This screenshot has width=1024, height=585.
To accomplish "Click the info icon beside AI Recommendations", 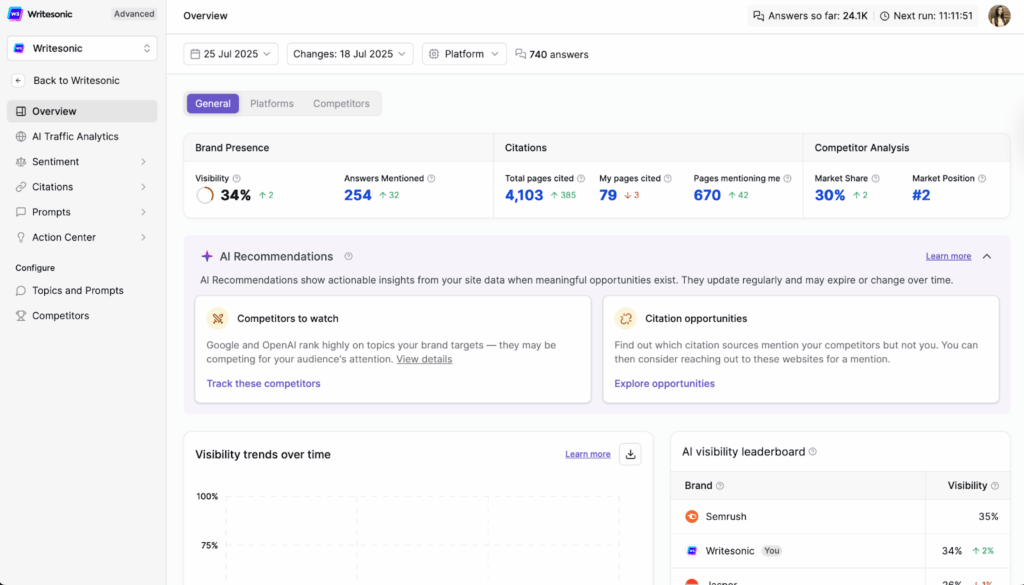I will (349, 257).
